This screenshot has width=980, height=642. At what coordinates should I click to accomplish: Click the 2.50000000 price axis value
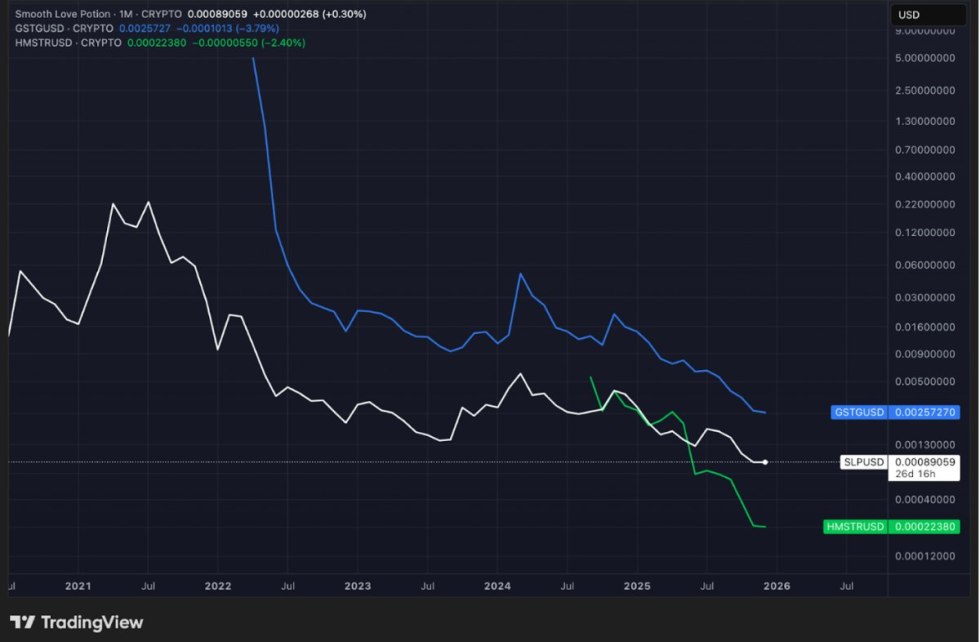pos(925,90)
